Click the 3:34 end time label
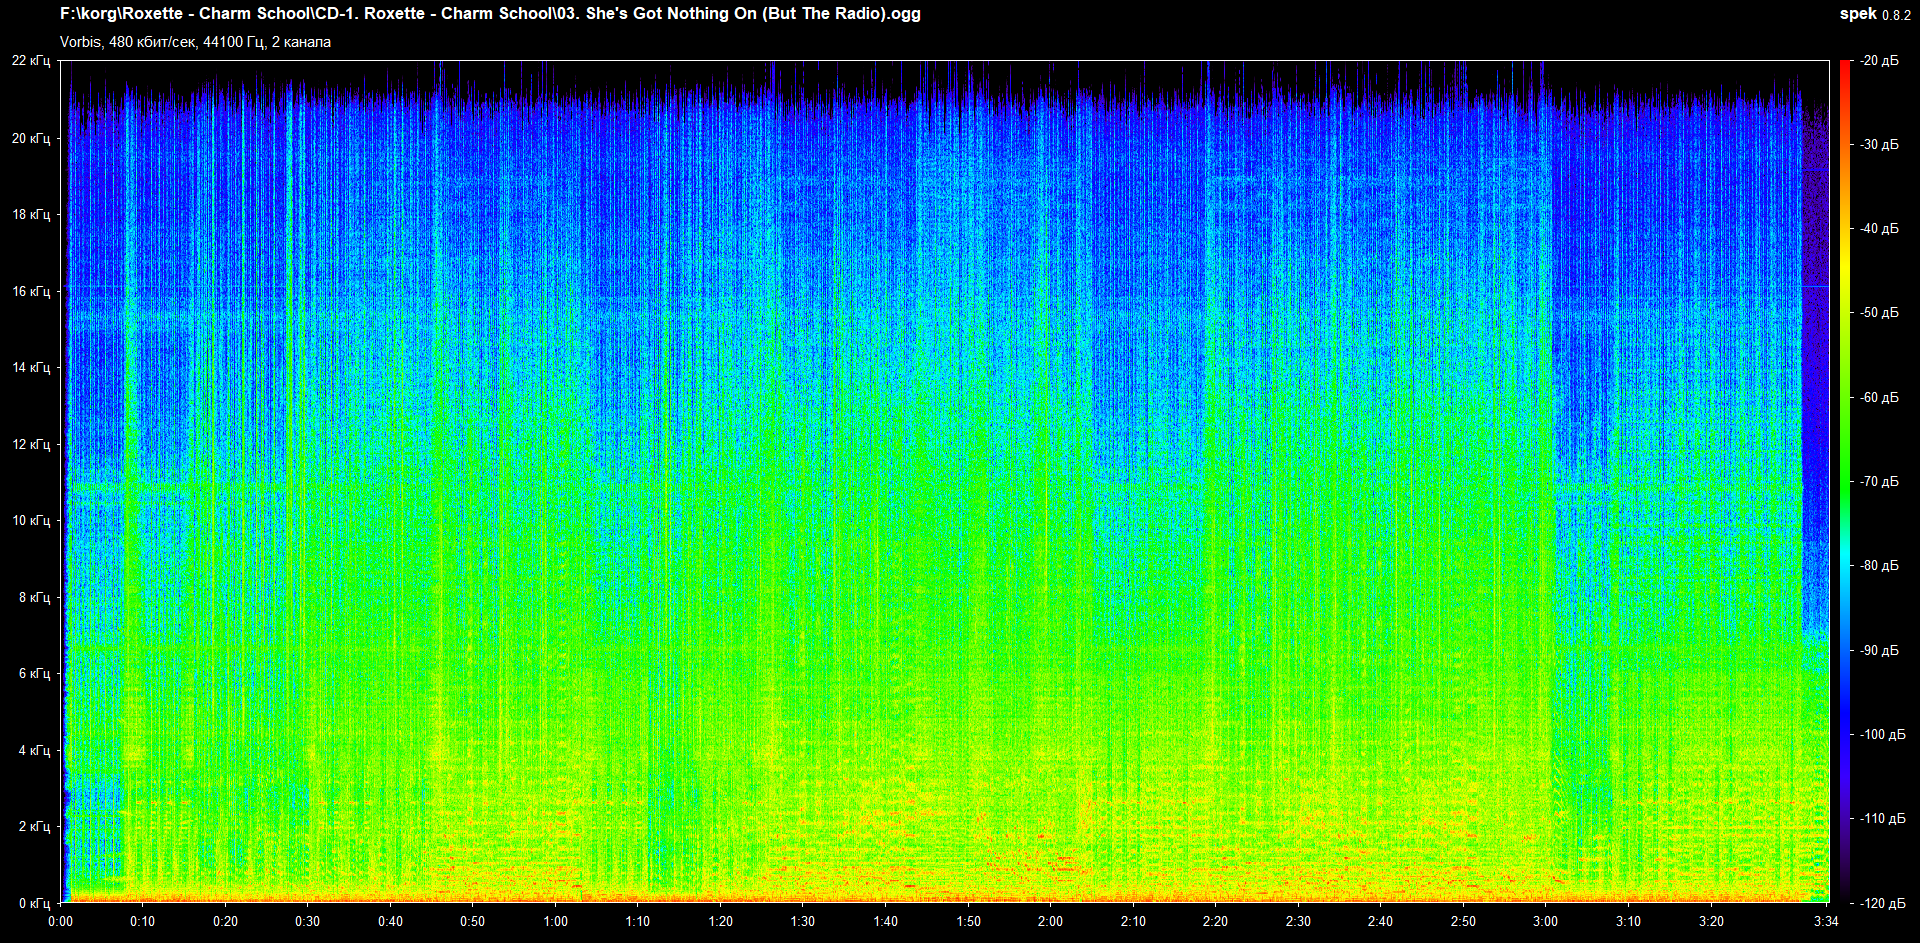This screenshot has width=1920, height=943. pos(1826,922)
